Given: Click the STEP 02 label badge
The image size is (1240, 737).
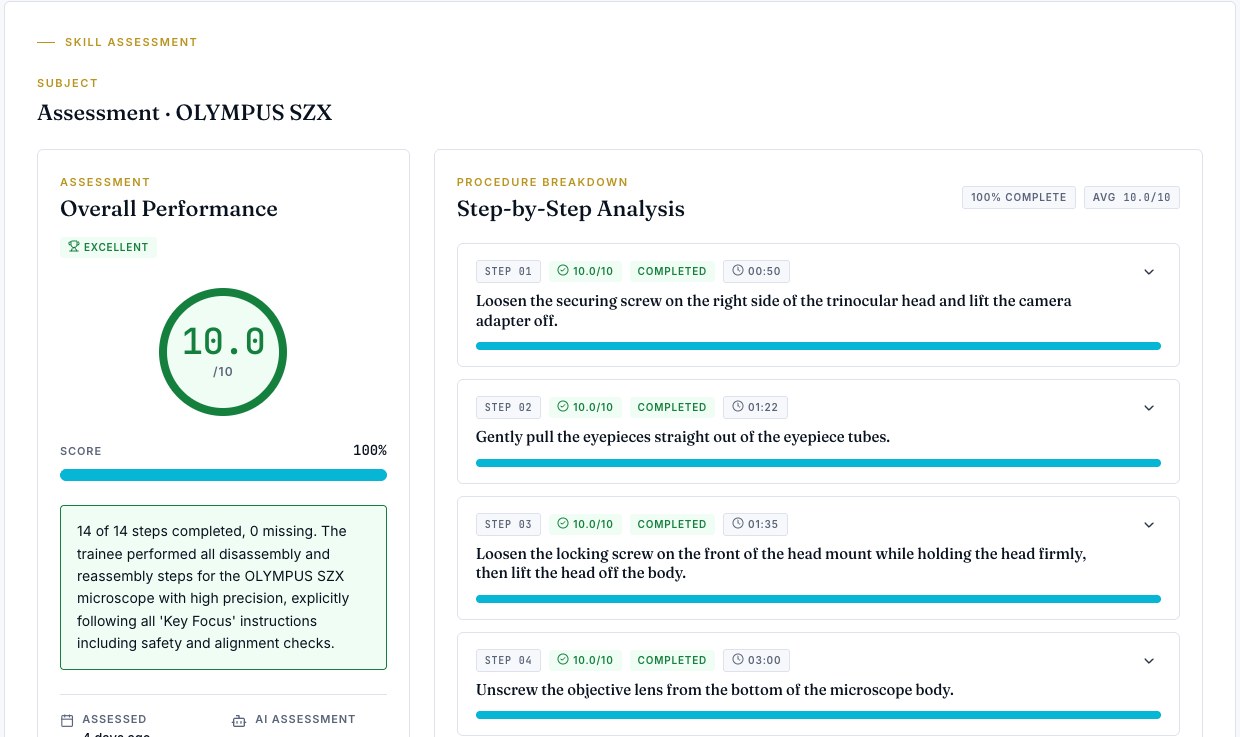Looking at the screenshot, I should [x=509, y=407].
